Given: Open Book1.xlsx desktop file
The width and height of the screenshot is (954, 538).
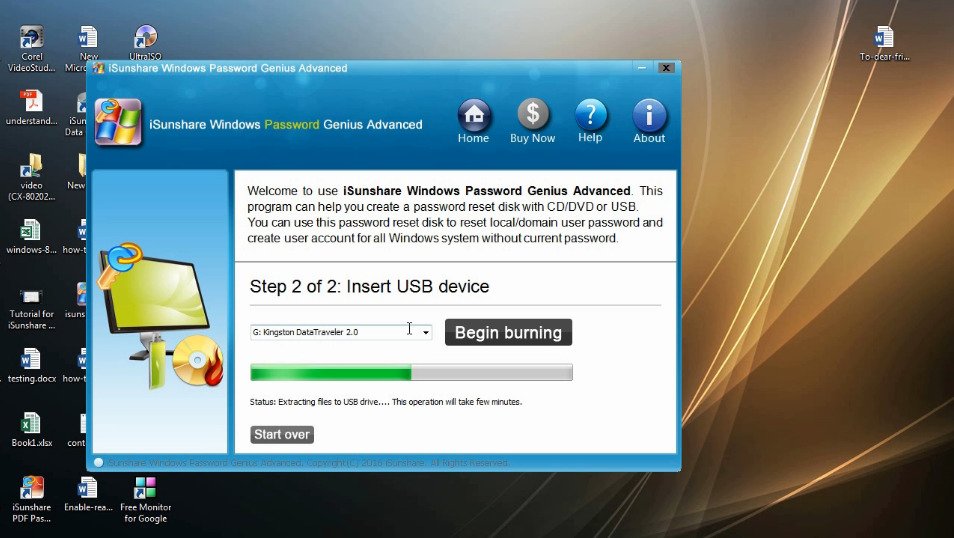Looking at the screenshot, I should click(32, 430).
